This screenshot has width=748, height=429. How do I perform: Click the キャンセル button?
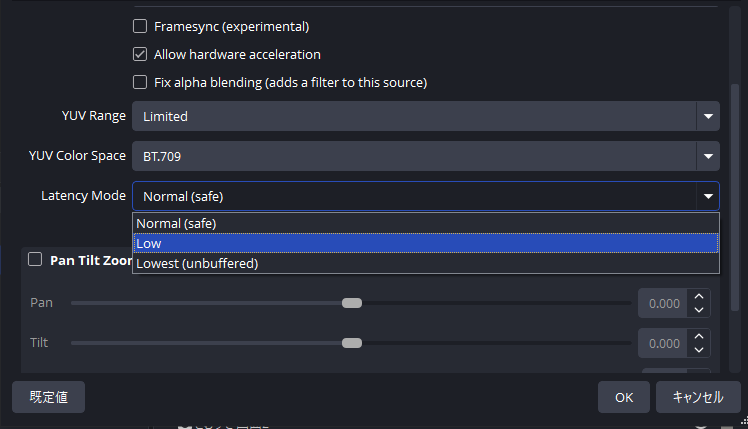[x=697, y=397]
